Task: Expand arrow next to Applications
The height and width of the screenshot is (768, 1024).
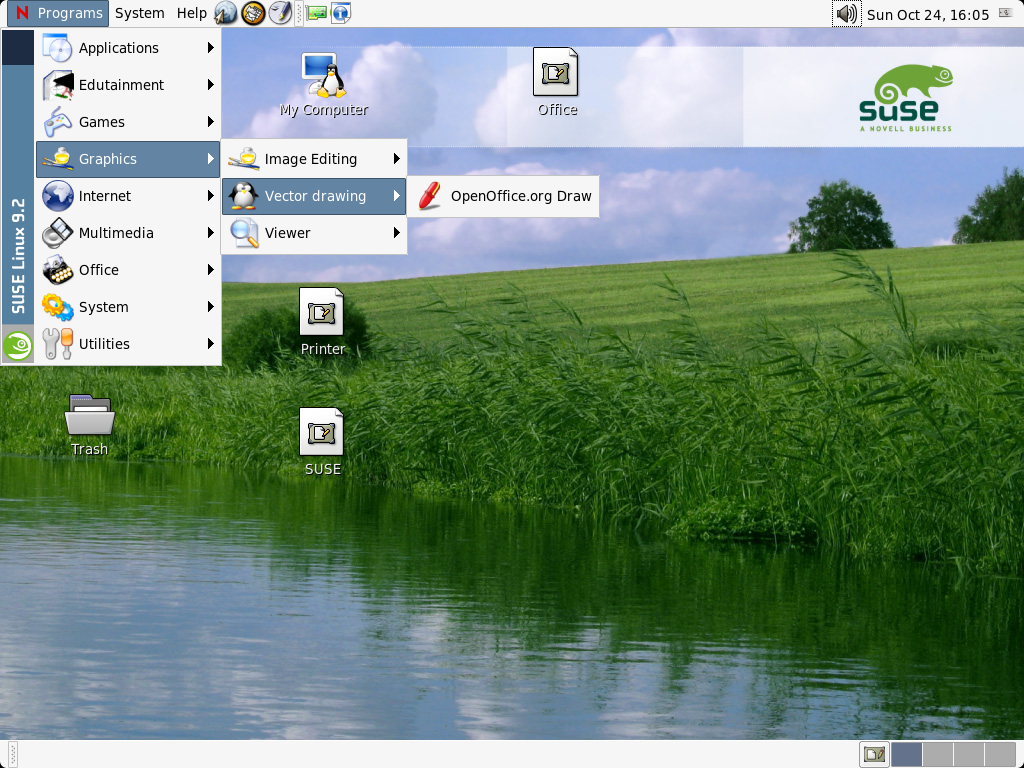Action: click(210, 48)
